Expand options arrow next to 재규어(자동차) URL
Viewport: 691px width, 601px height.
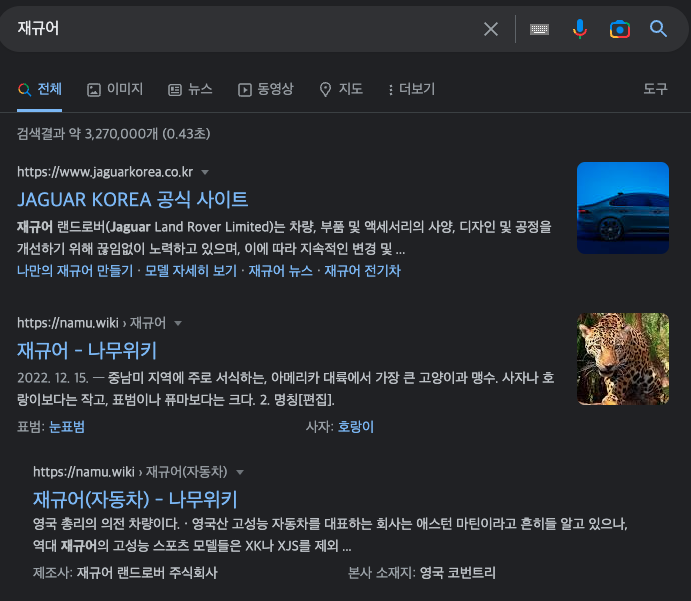[x=240, y=472]
